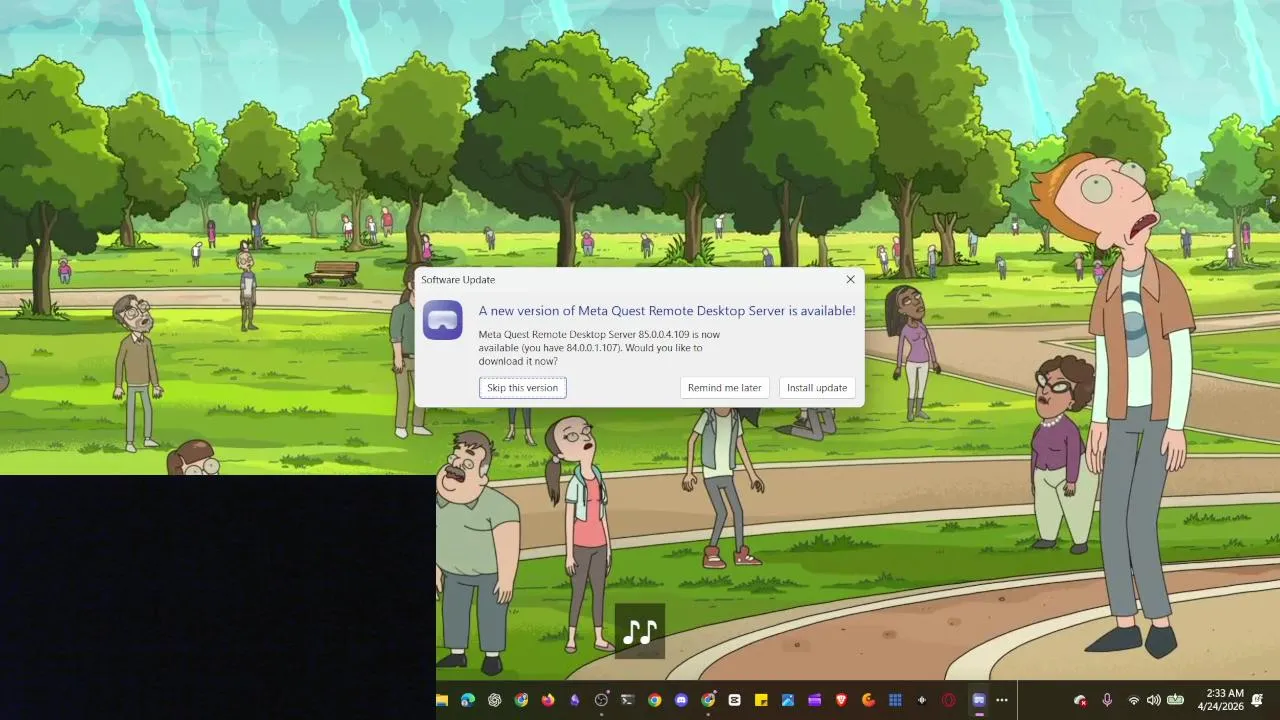Click the Software Update title text
Viewport: 1280px width, 720px height.
(458, 280)
